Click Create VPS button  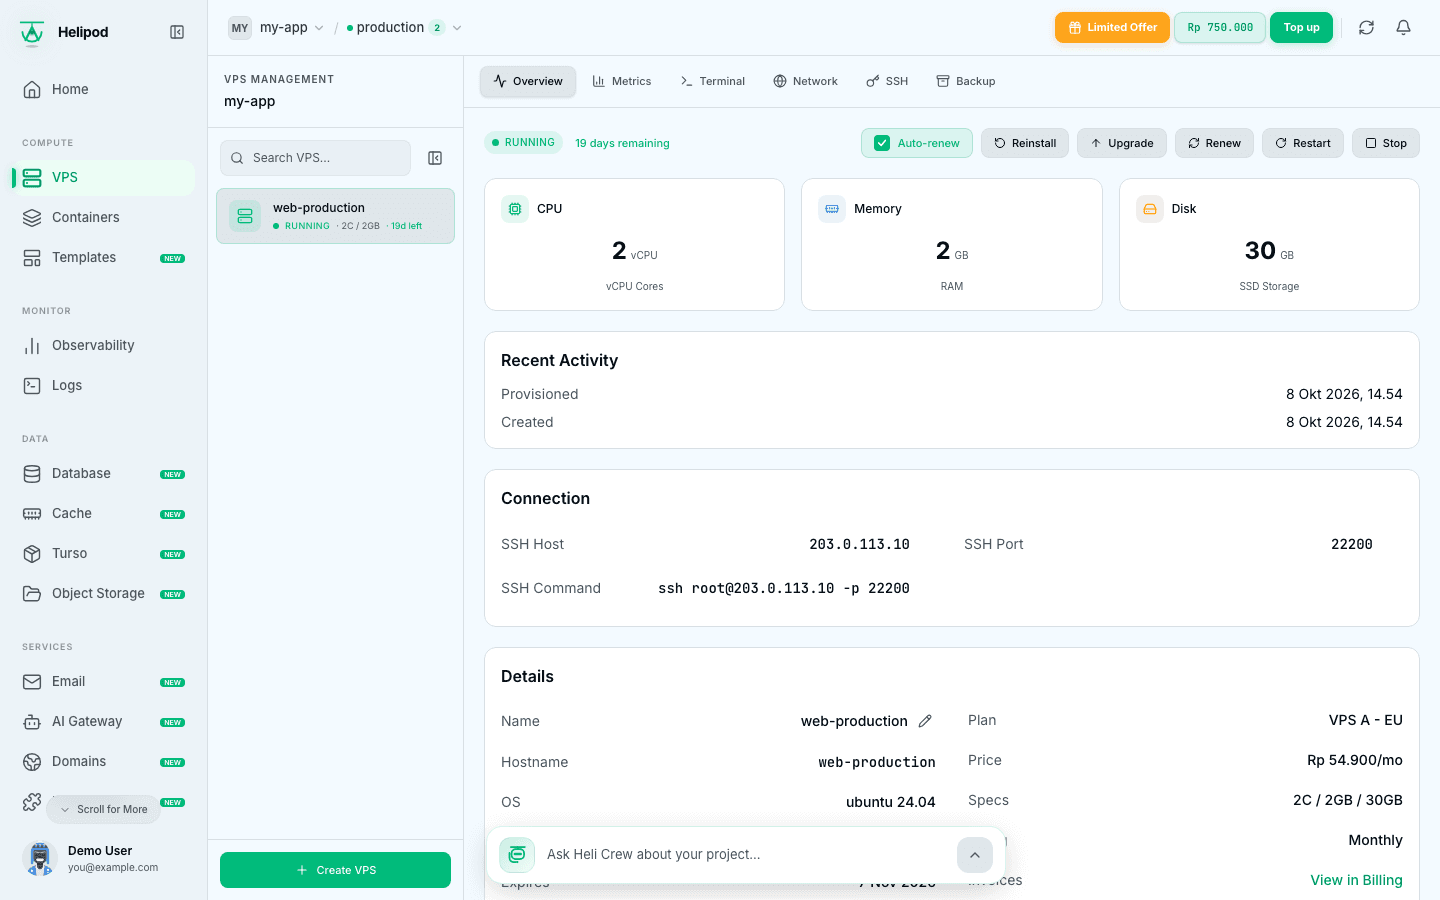(x=335, y=870)
